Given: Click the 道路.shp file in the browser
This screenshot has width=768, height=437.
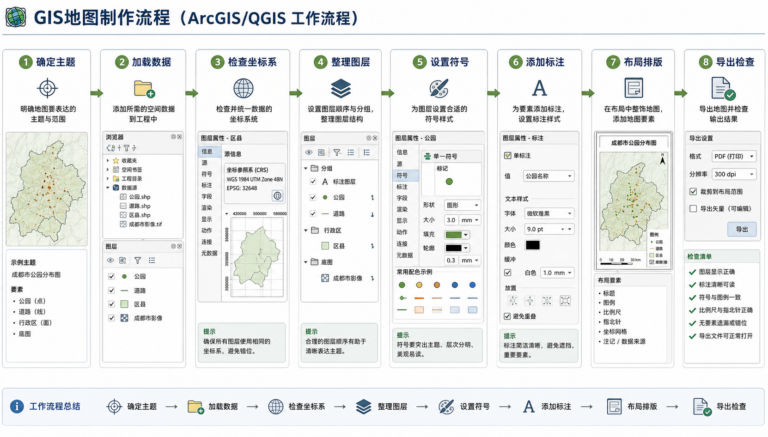Looking at the screenshot, I should [140, 206].
